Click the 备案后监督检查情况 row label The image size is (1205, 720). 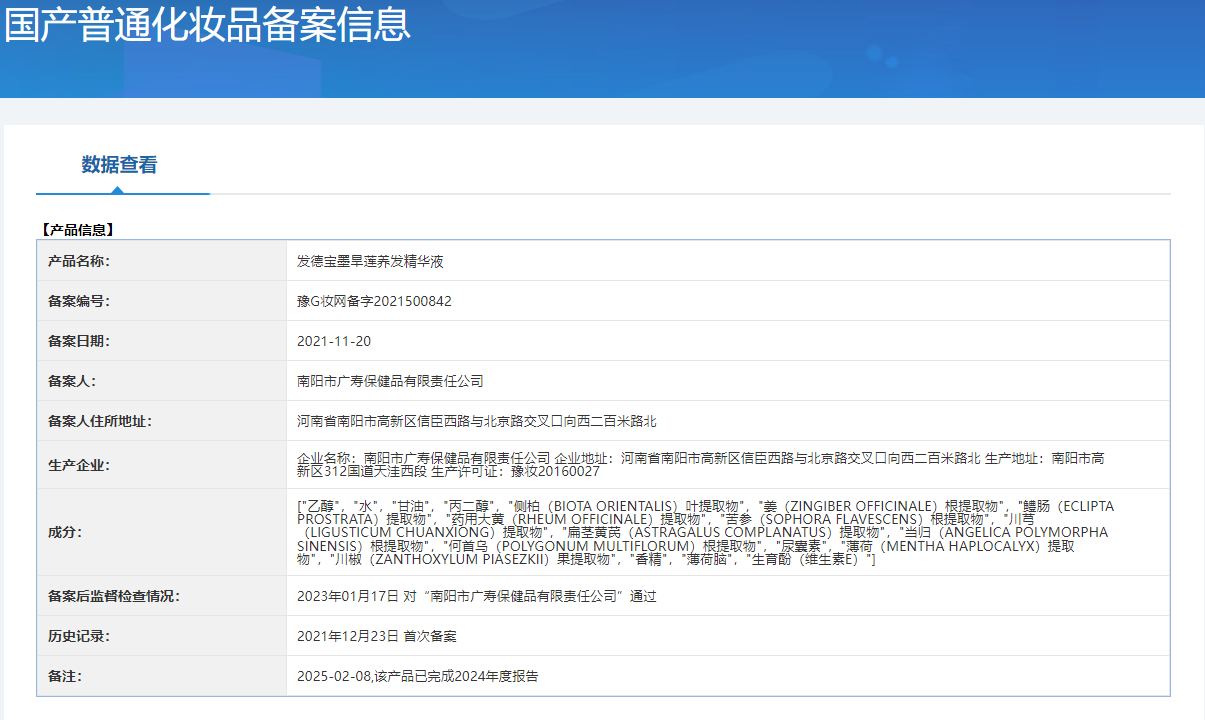coord(114,596)
